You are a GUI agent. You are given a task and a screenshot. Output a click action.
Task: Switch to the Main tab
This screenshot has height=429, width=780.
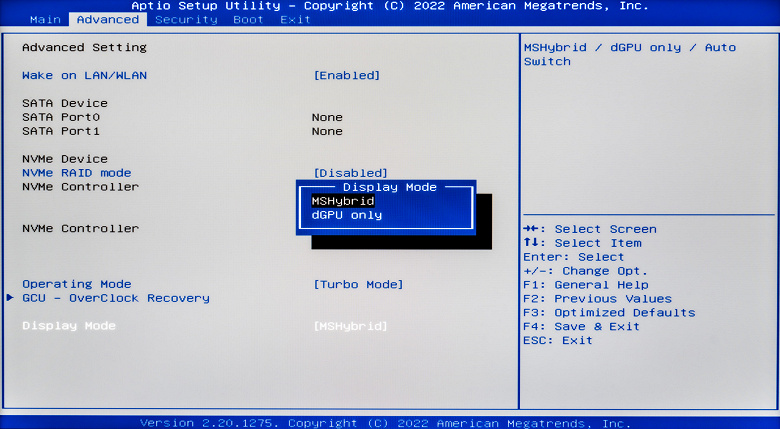45,20
